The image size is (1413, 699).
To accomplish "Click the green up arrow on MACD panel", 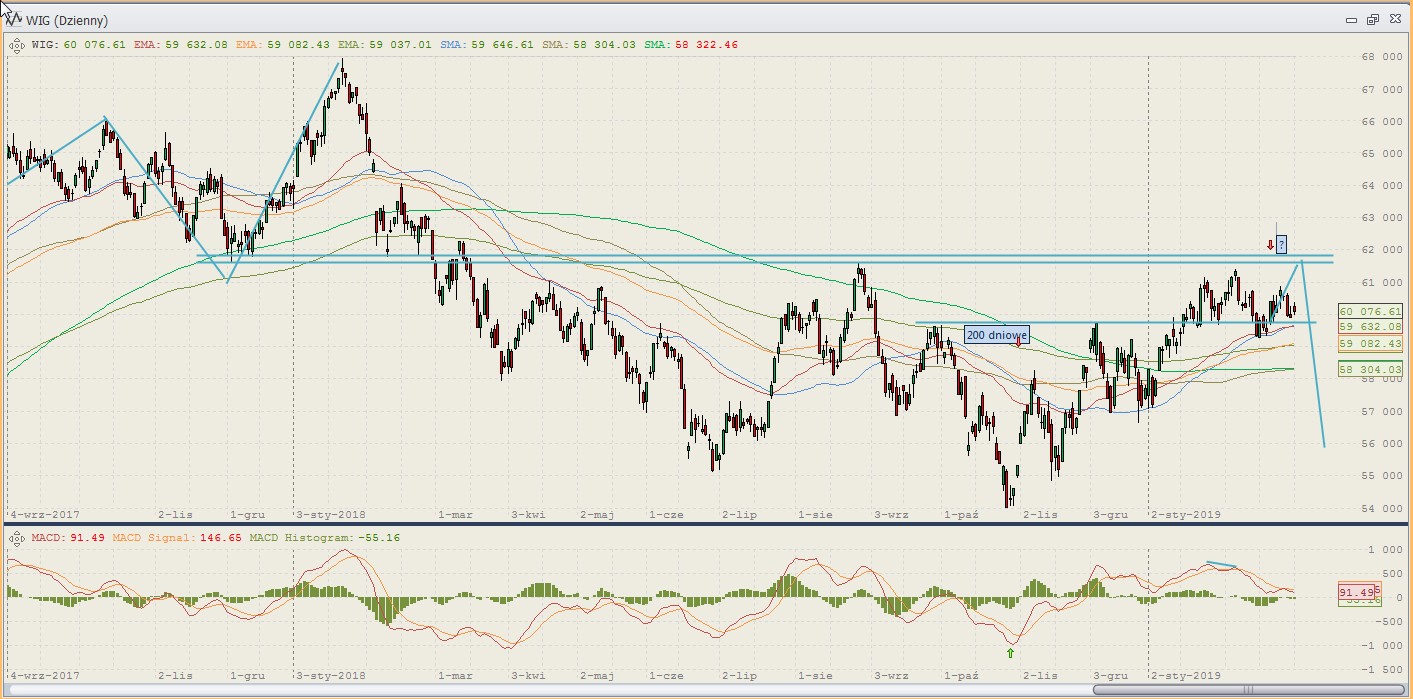I will click(1010, 653).
